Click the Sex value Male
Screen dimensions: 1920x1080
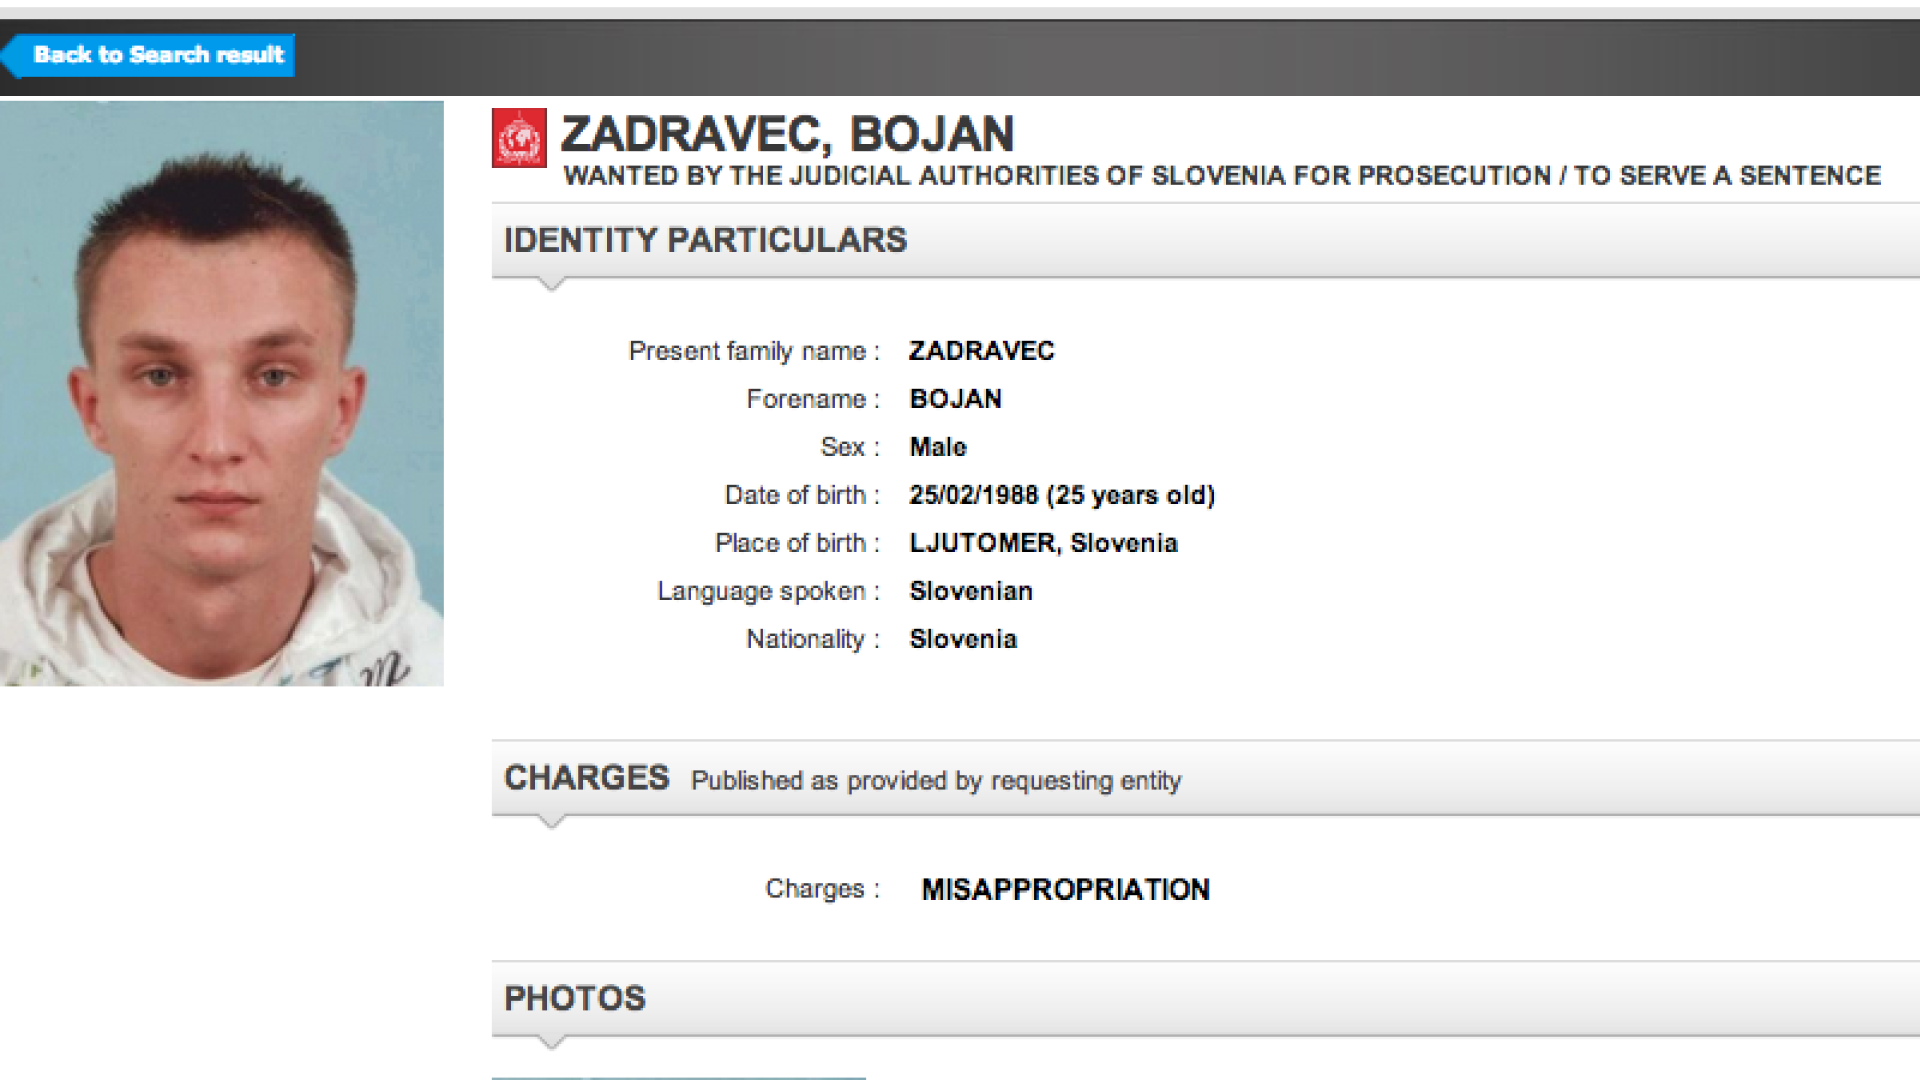(x=937, y=447)
